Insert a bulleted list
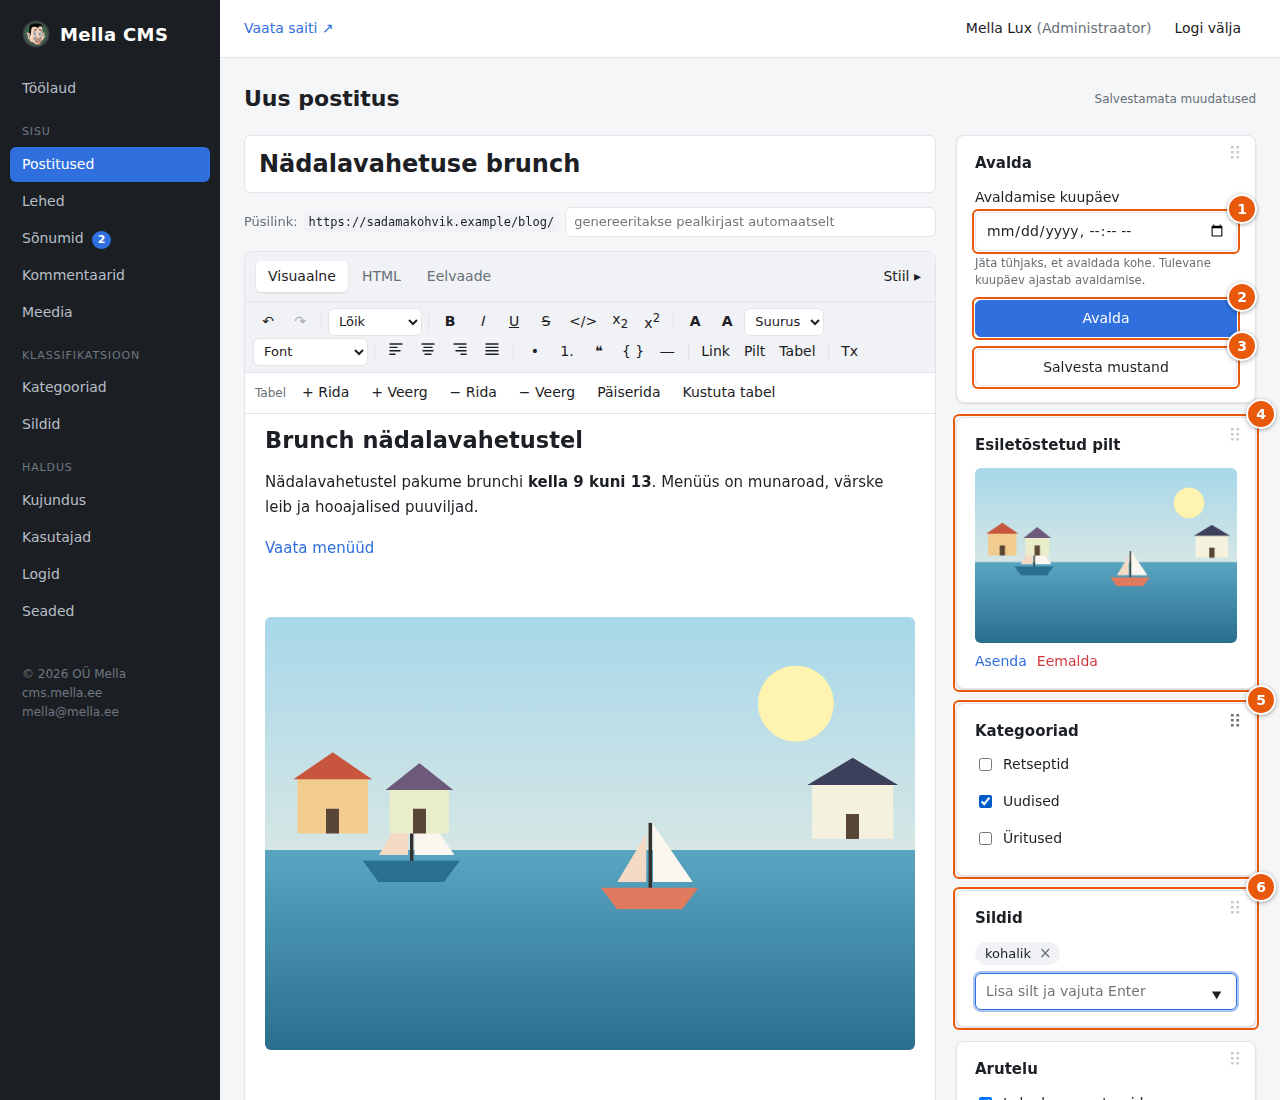1280x1100 pixels. [535, 351]
